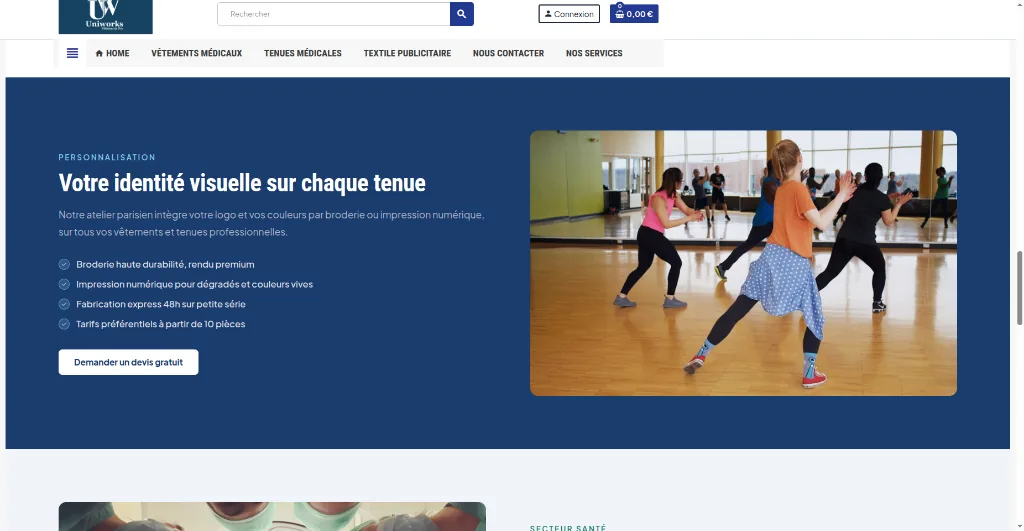1024x531 pixels.
Task: Select Textile Publicitaire in the navigation
Action: pos(407,54)
